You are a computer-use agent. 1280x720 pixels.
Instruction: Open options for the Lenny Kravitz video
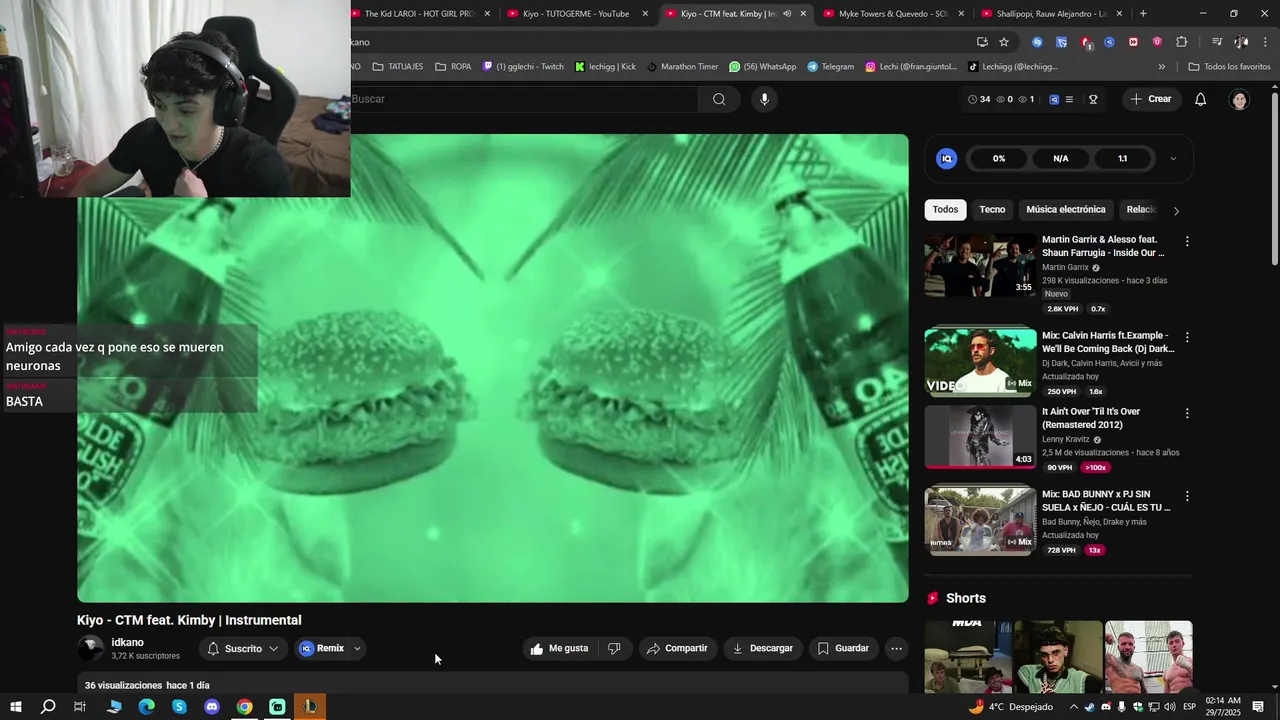(1187, 413)
